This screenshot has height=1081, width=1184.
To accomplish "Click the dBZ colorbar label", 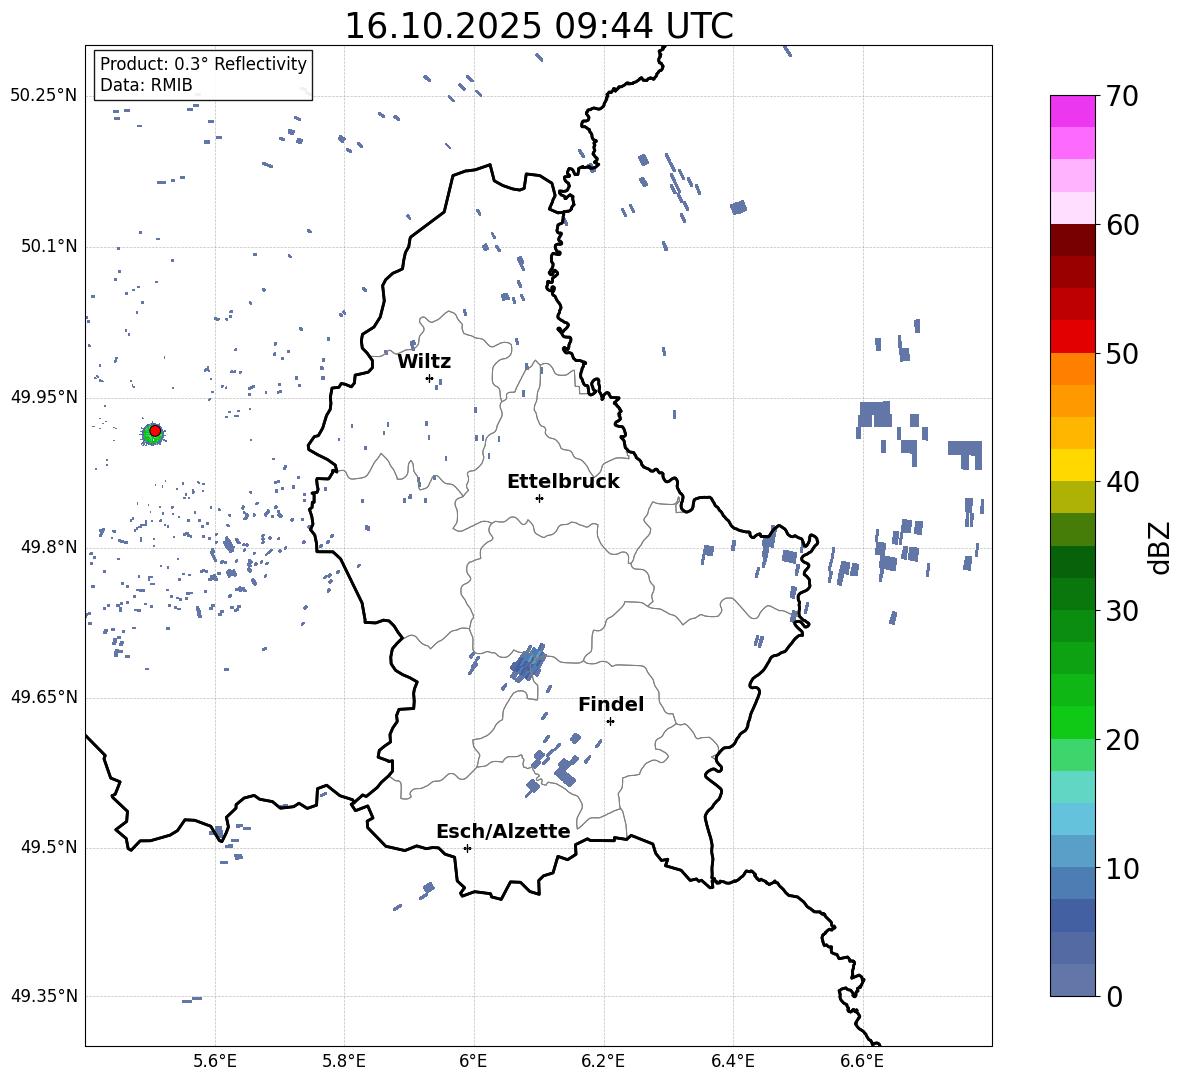I will pos(1160,547).
